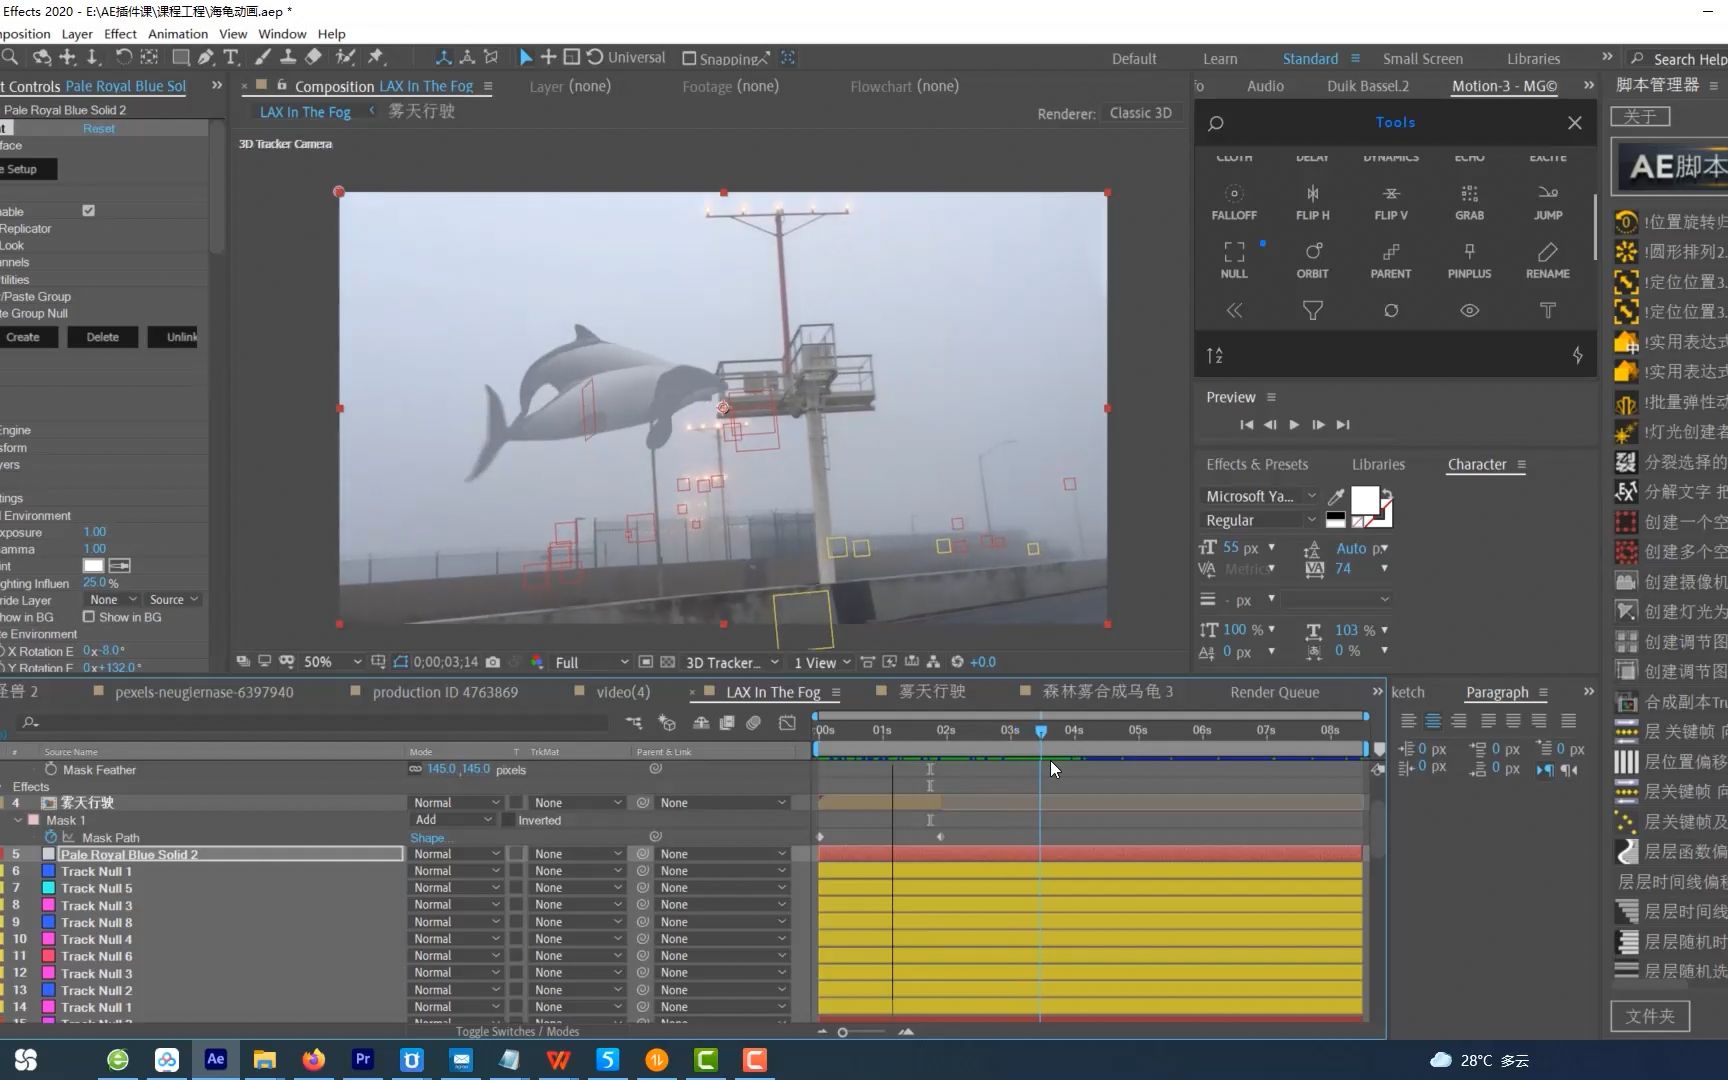The image size is (1728, 1080).
Task: Open the Window menu
Action: [x=282, y=33]
